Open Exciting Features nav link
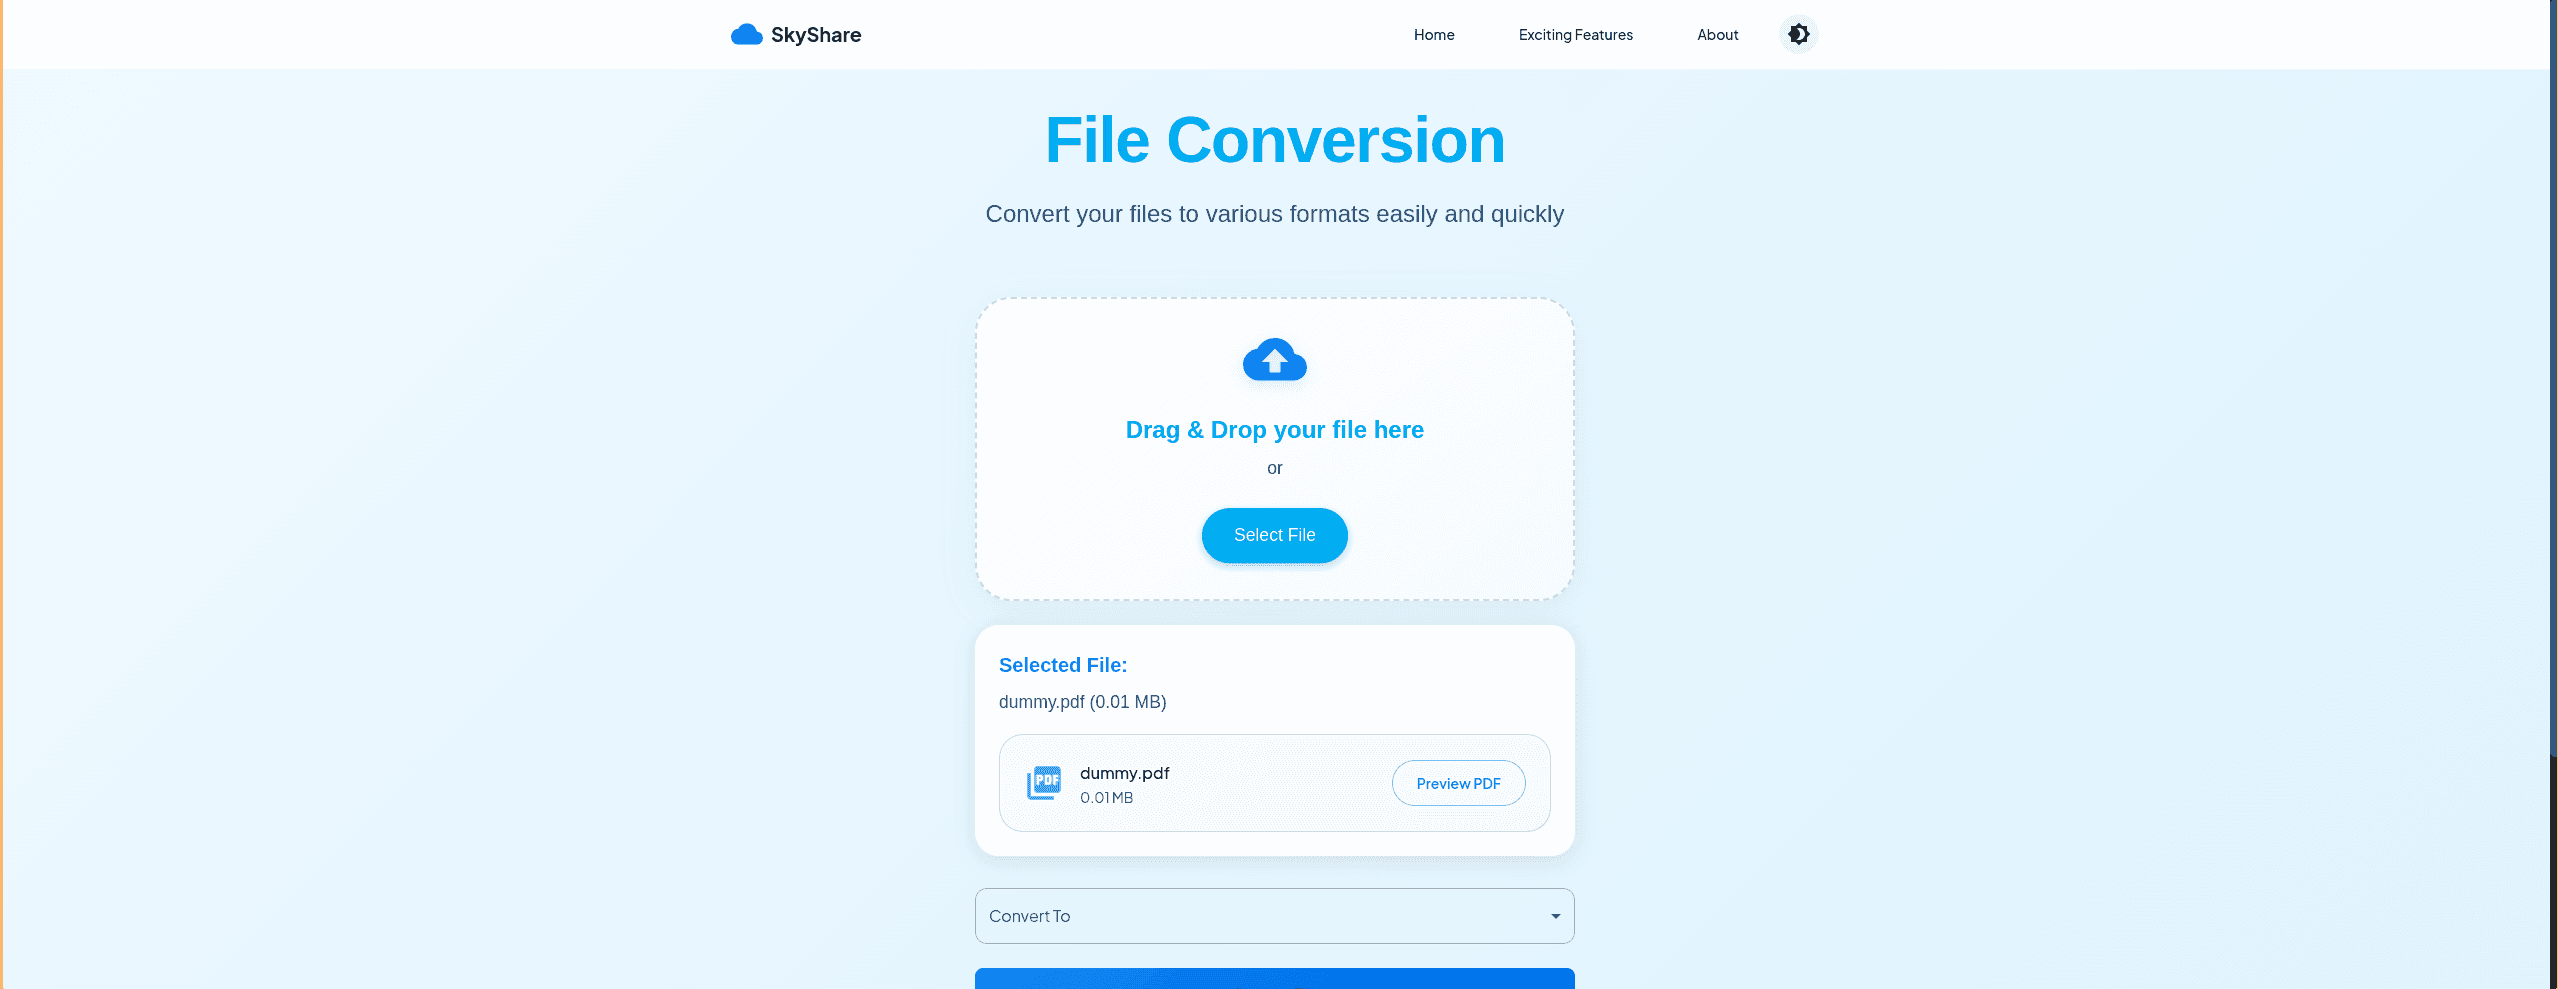Image resolution: width=2558 pixels, height=989 pixels. pos(1575,35)
